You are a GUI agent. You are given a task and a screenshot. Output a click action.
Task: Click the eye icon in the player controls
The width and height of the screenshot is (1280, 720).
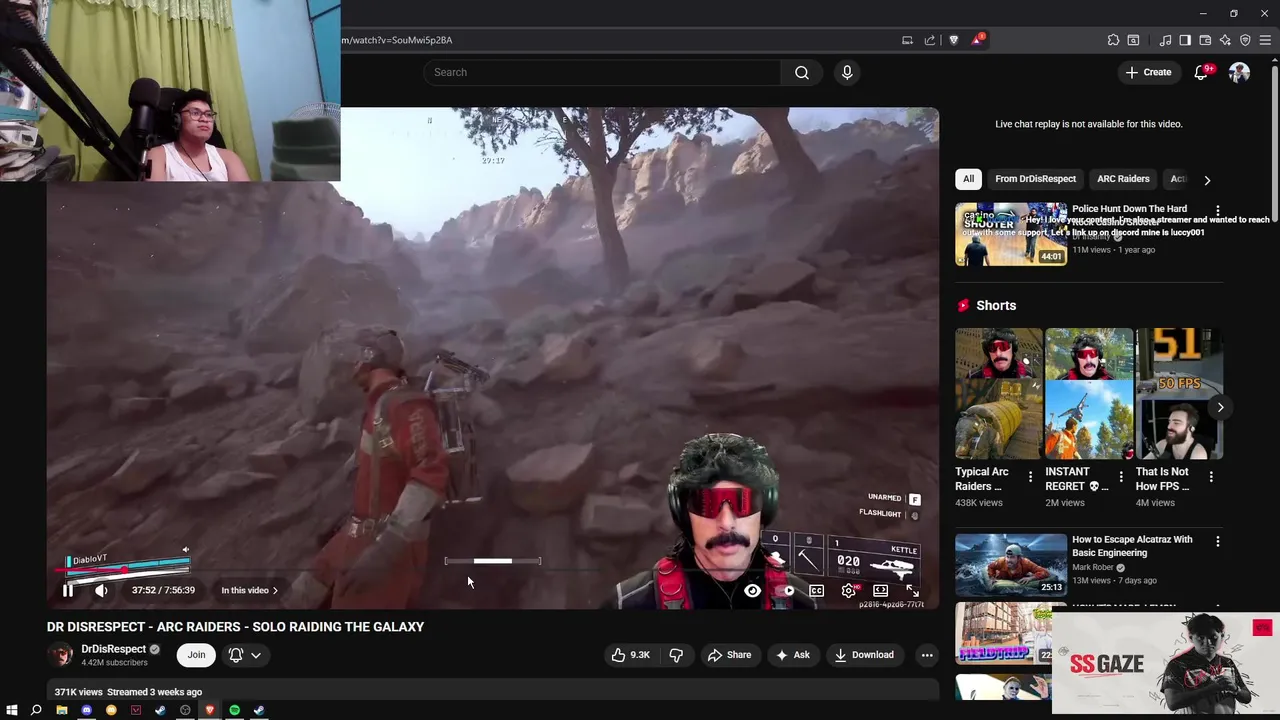752,590
